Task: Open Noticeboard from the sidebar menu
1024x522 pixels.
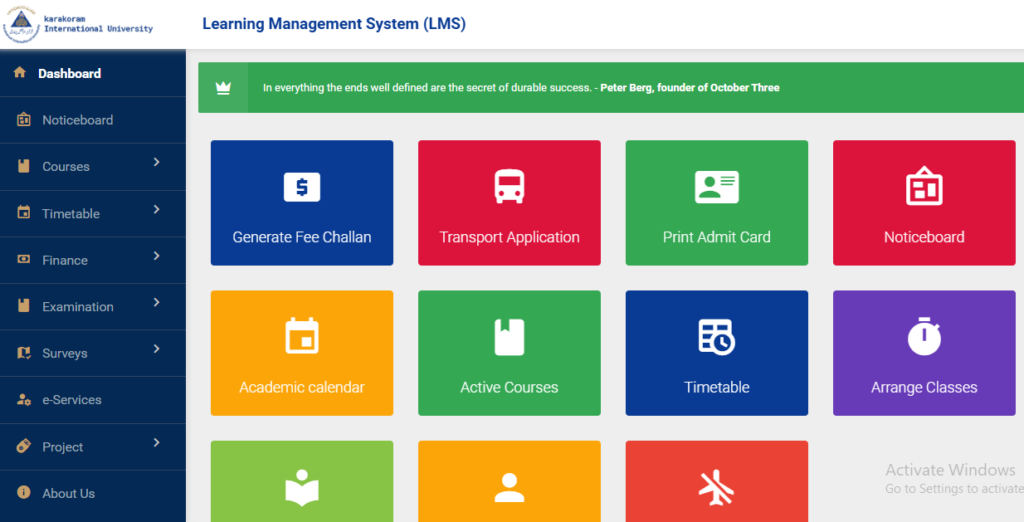Action: (93, 120)
